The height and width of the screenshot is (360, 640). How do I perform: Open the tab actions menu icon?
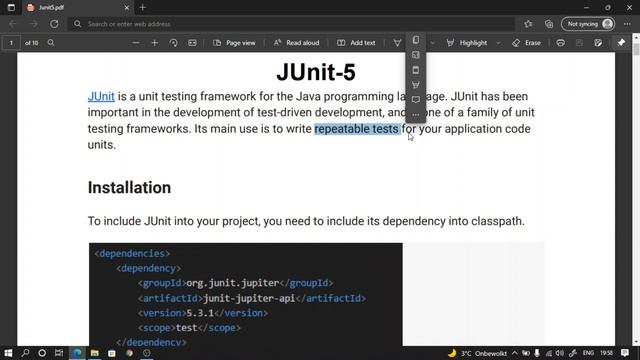tap(11, 7)
